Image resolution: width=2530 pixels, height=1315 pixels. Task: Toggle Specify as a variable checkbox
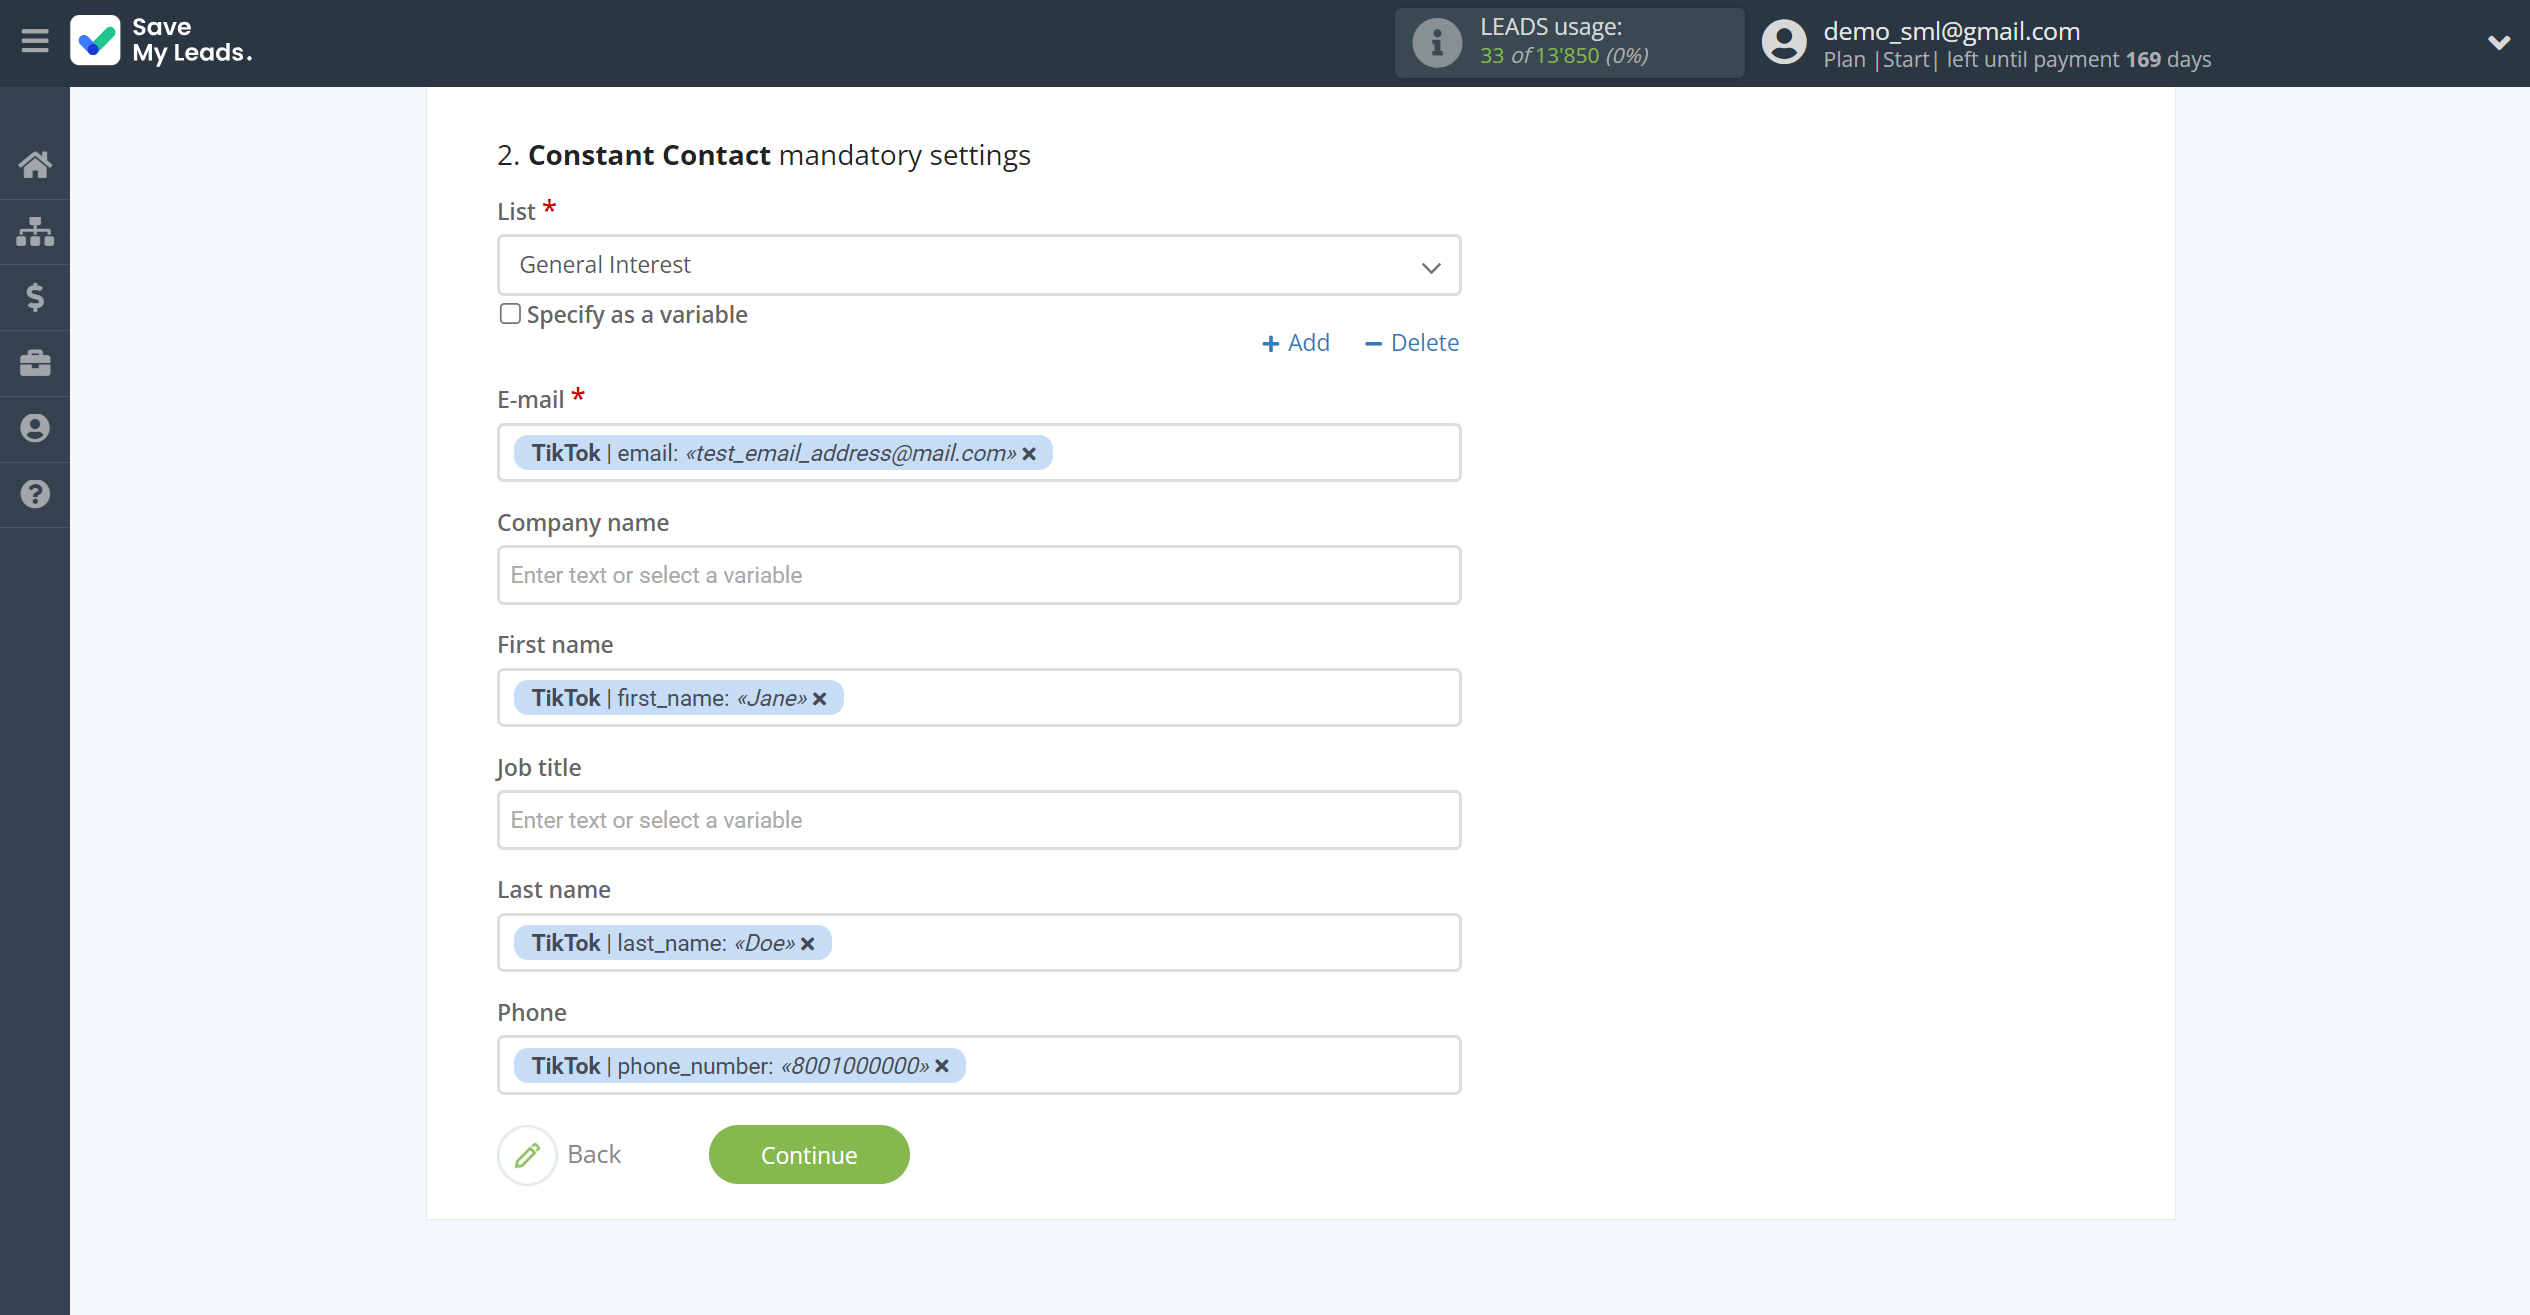point(510,314)
